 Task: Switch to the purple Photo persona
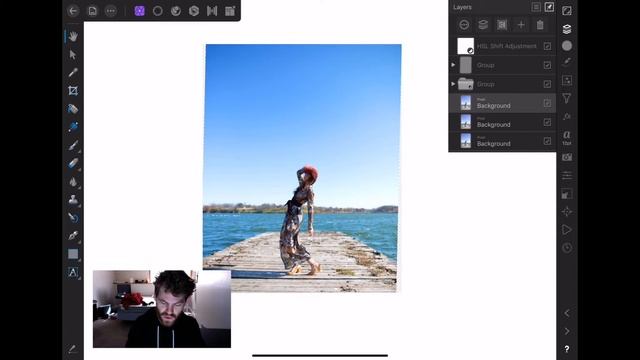pyautogui.click(x=140, y=11)
